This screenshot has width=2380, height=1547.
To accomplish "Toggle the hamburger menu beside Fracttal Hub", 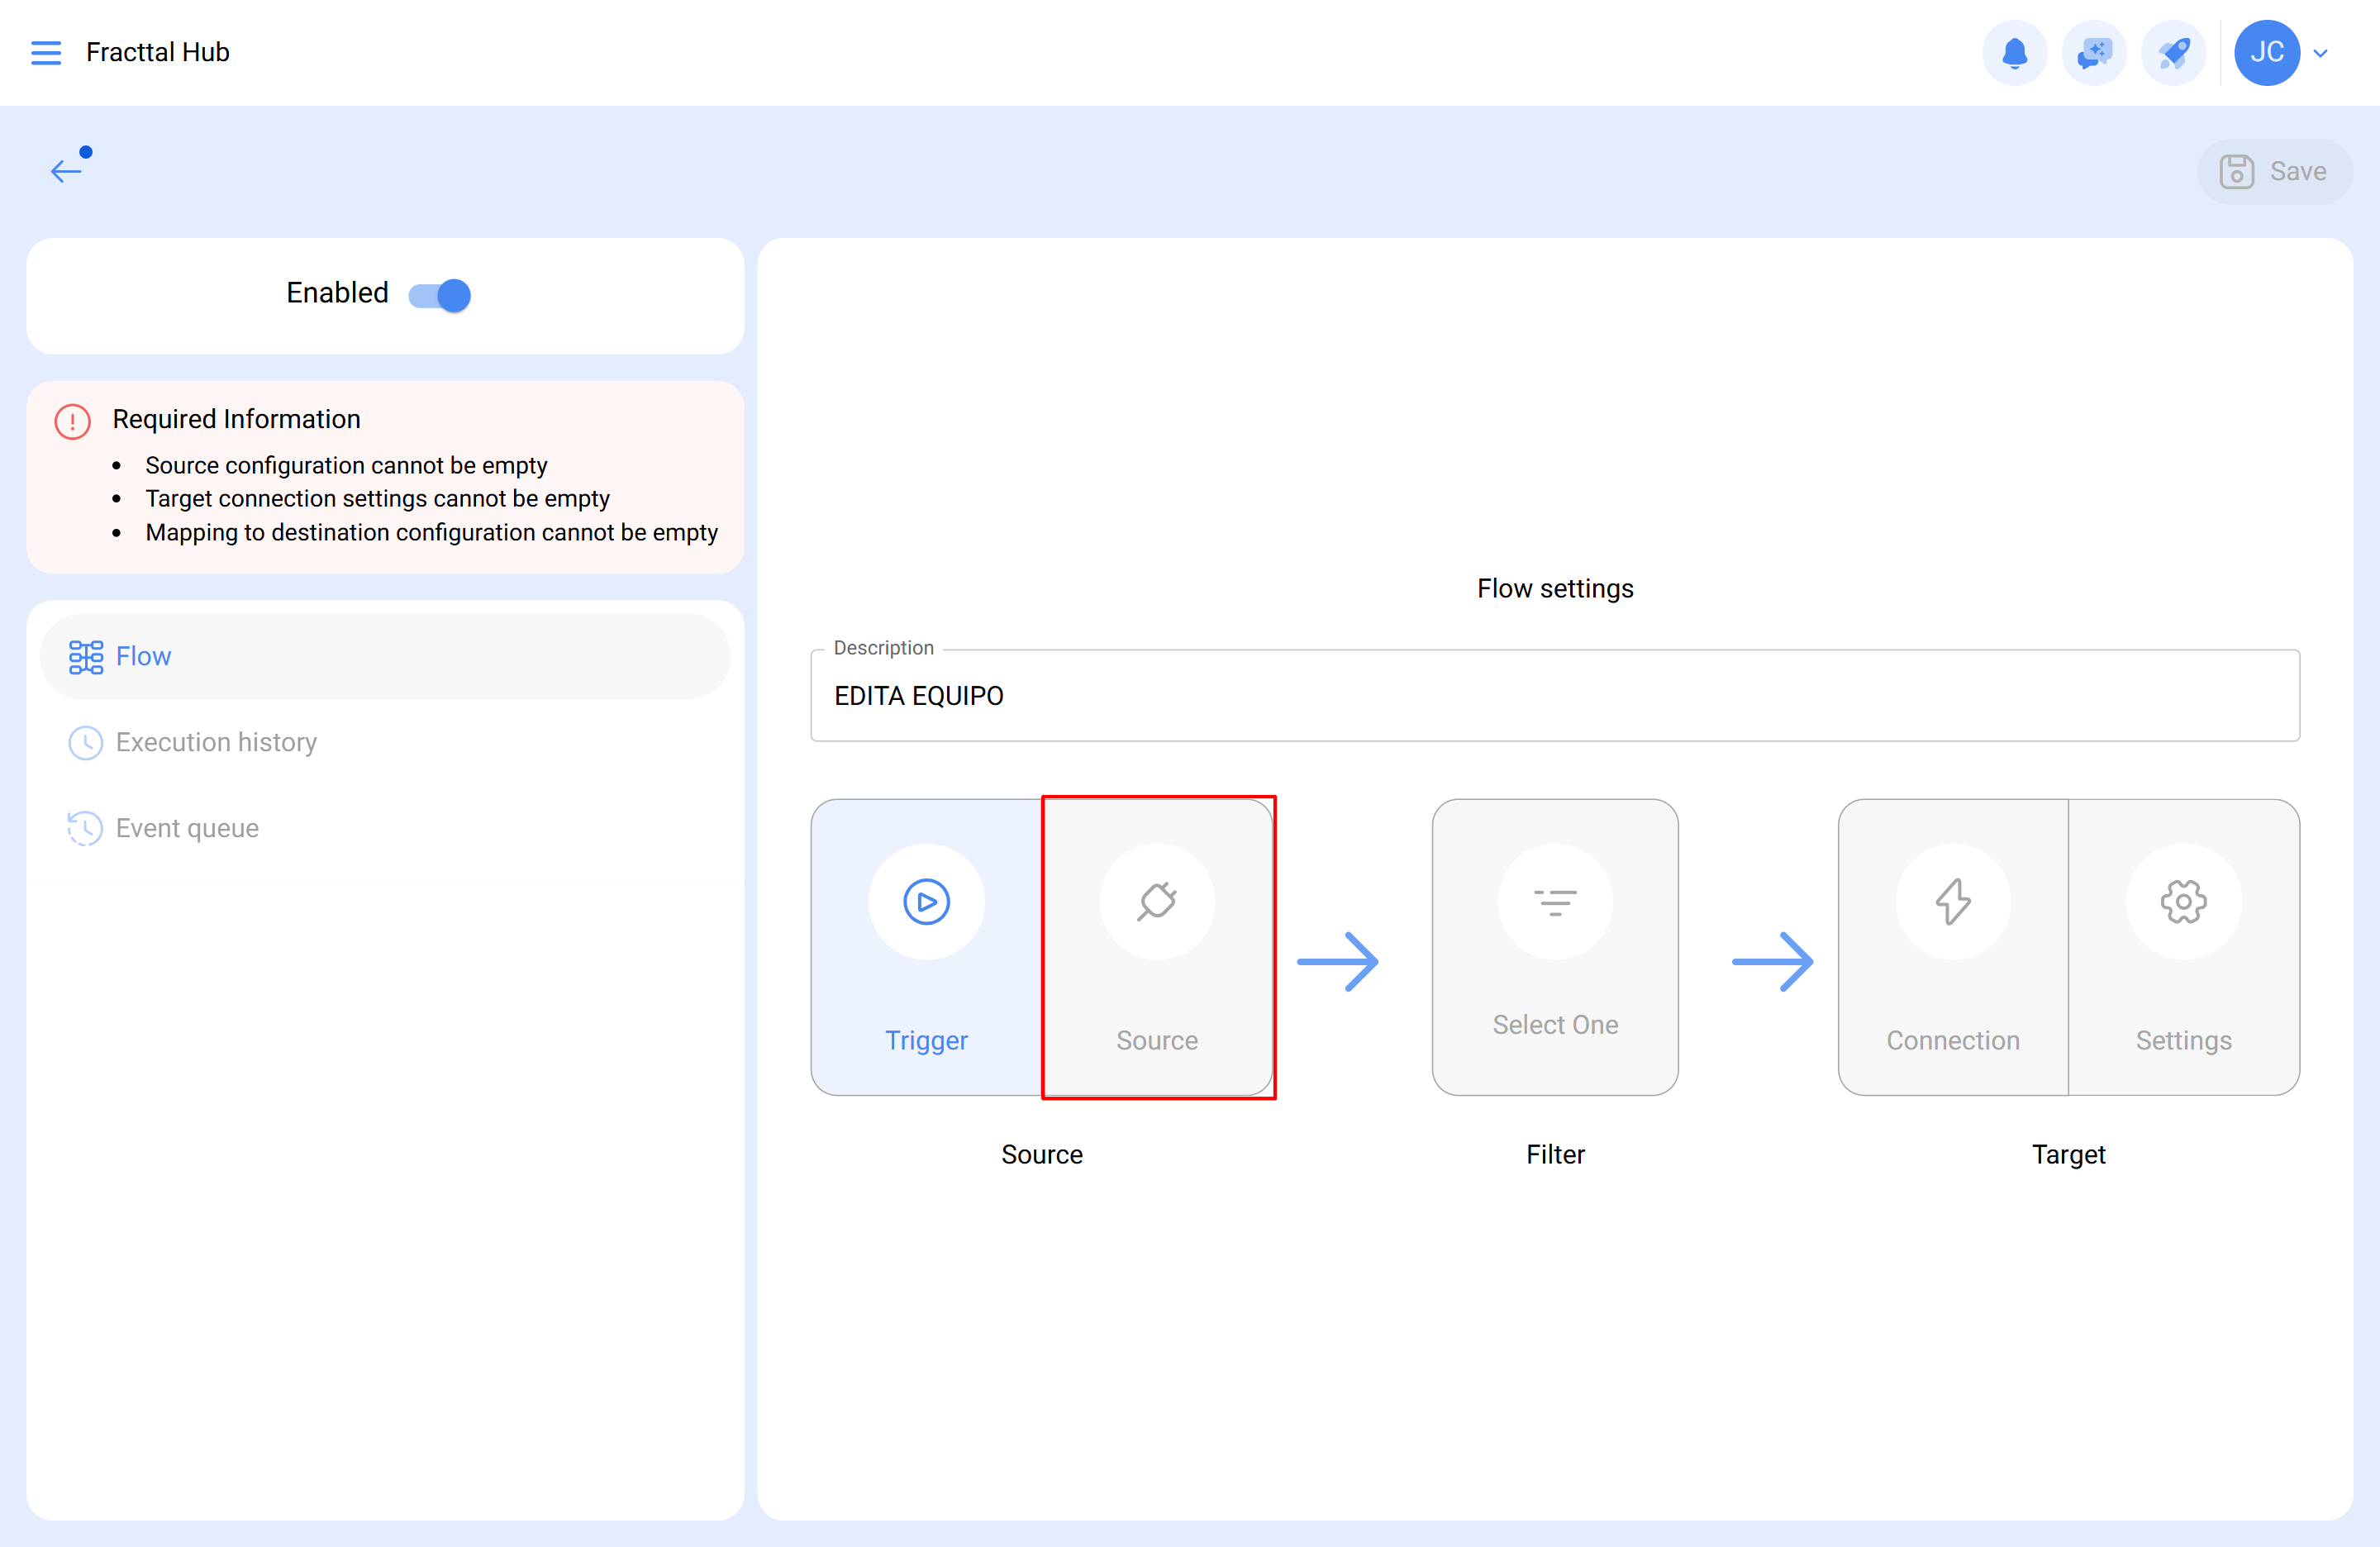I will 46,52.
